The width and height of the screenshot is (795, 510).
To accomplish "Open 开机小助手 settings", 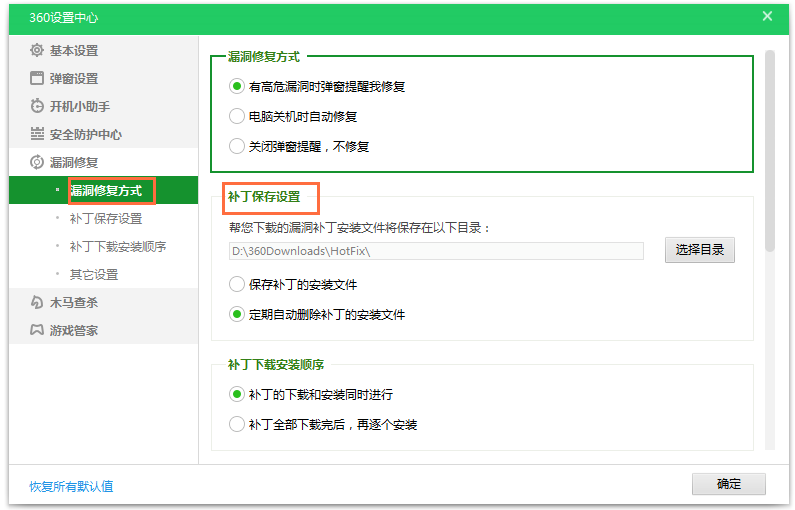I will coord(103,106).
